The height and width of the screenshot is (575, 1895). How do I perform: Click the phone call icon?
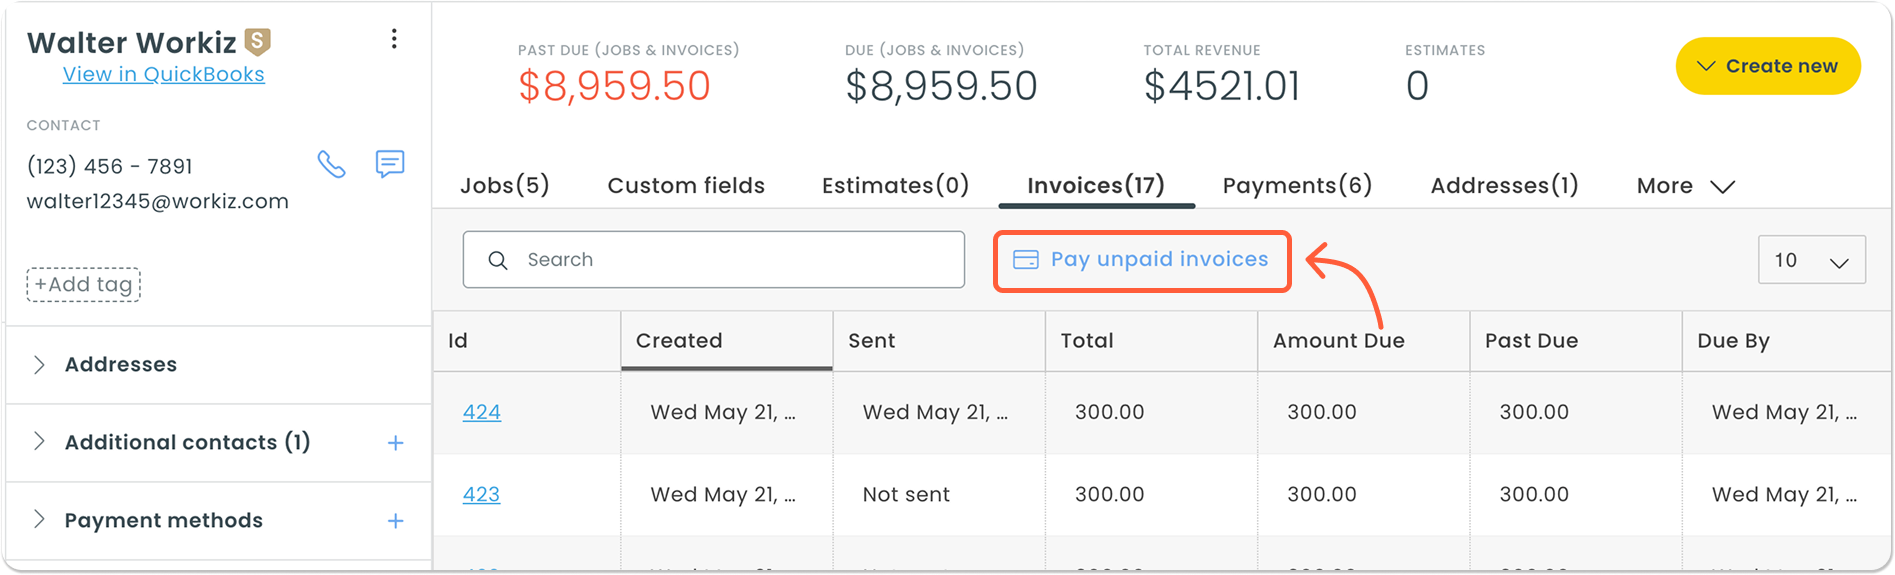coord(331,164)
